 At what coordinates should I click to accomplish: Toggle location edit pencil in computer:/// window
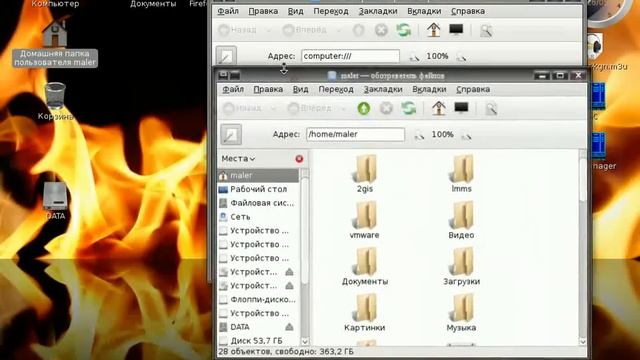pos(226,56)
